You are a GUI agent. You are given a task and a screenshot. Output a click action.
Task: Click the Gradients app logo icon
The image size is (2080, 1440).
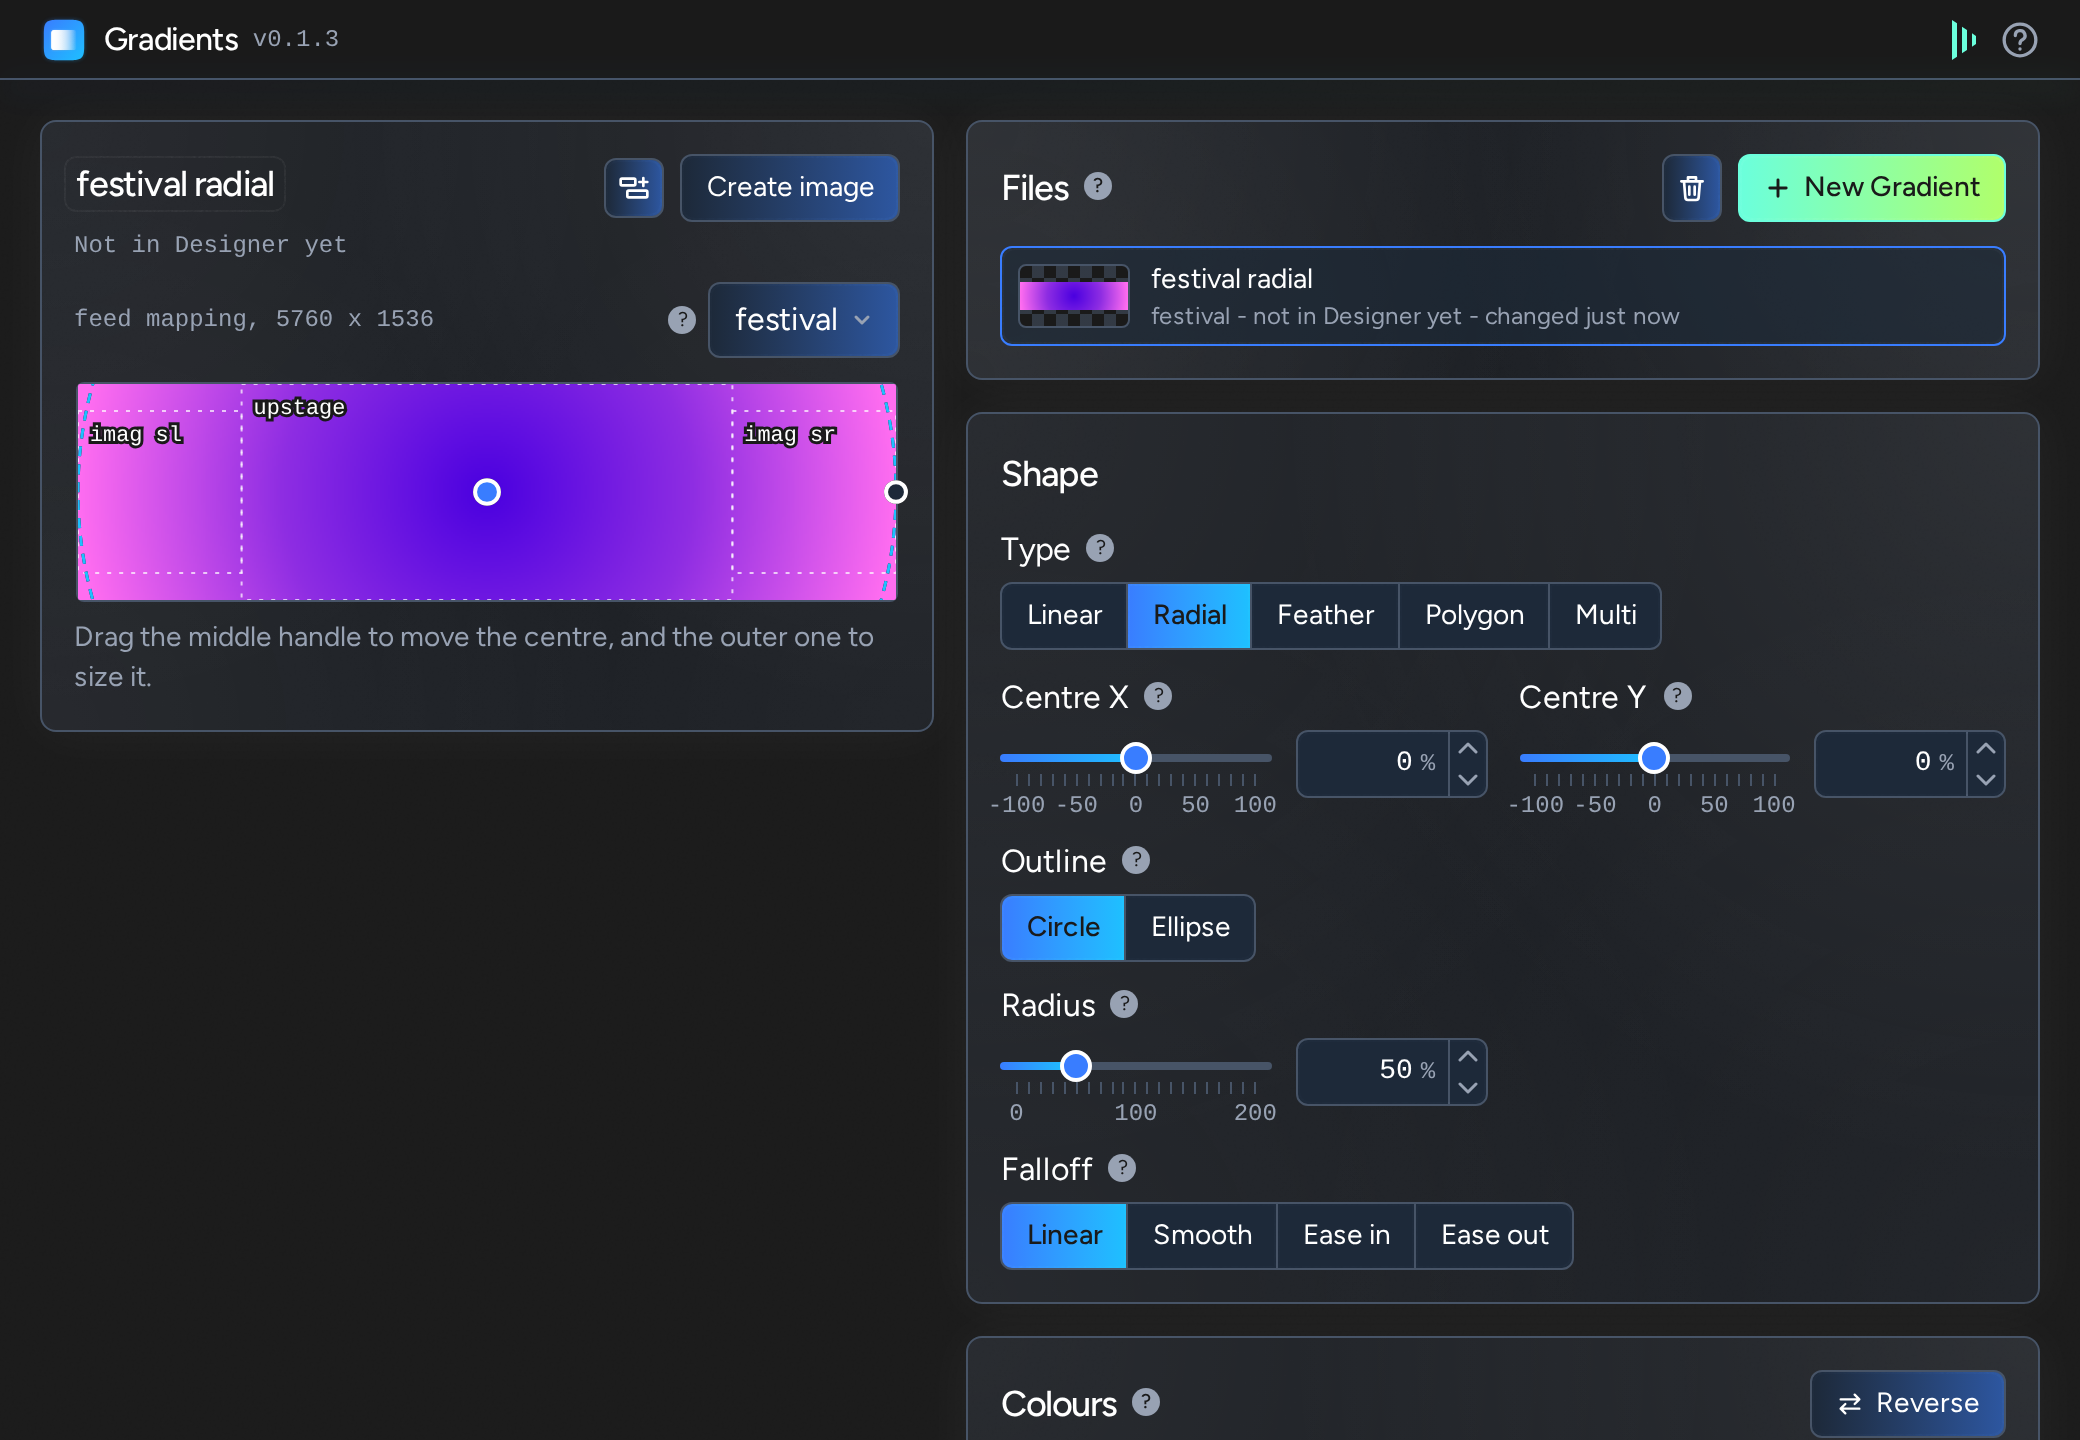(x=64, y=40)
